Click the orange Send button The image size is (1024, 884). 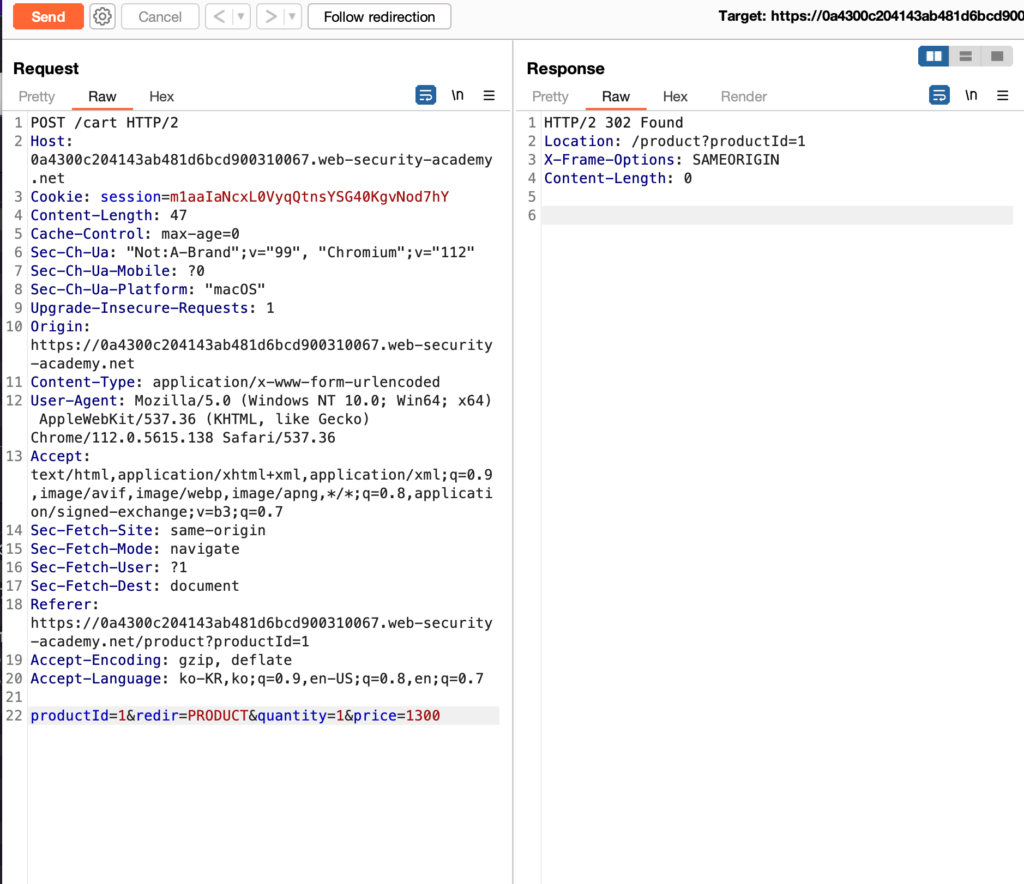[x=48, y=16]
